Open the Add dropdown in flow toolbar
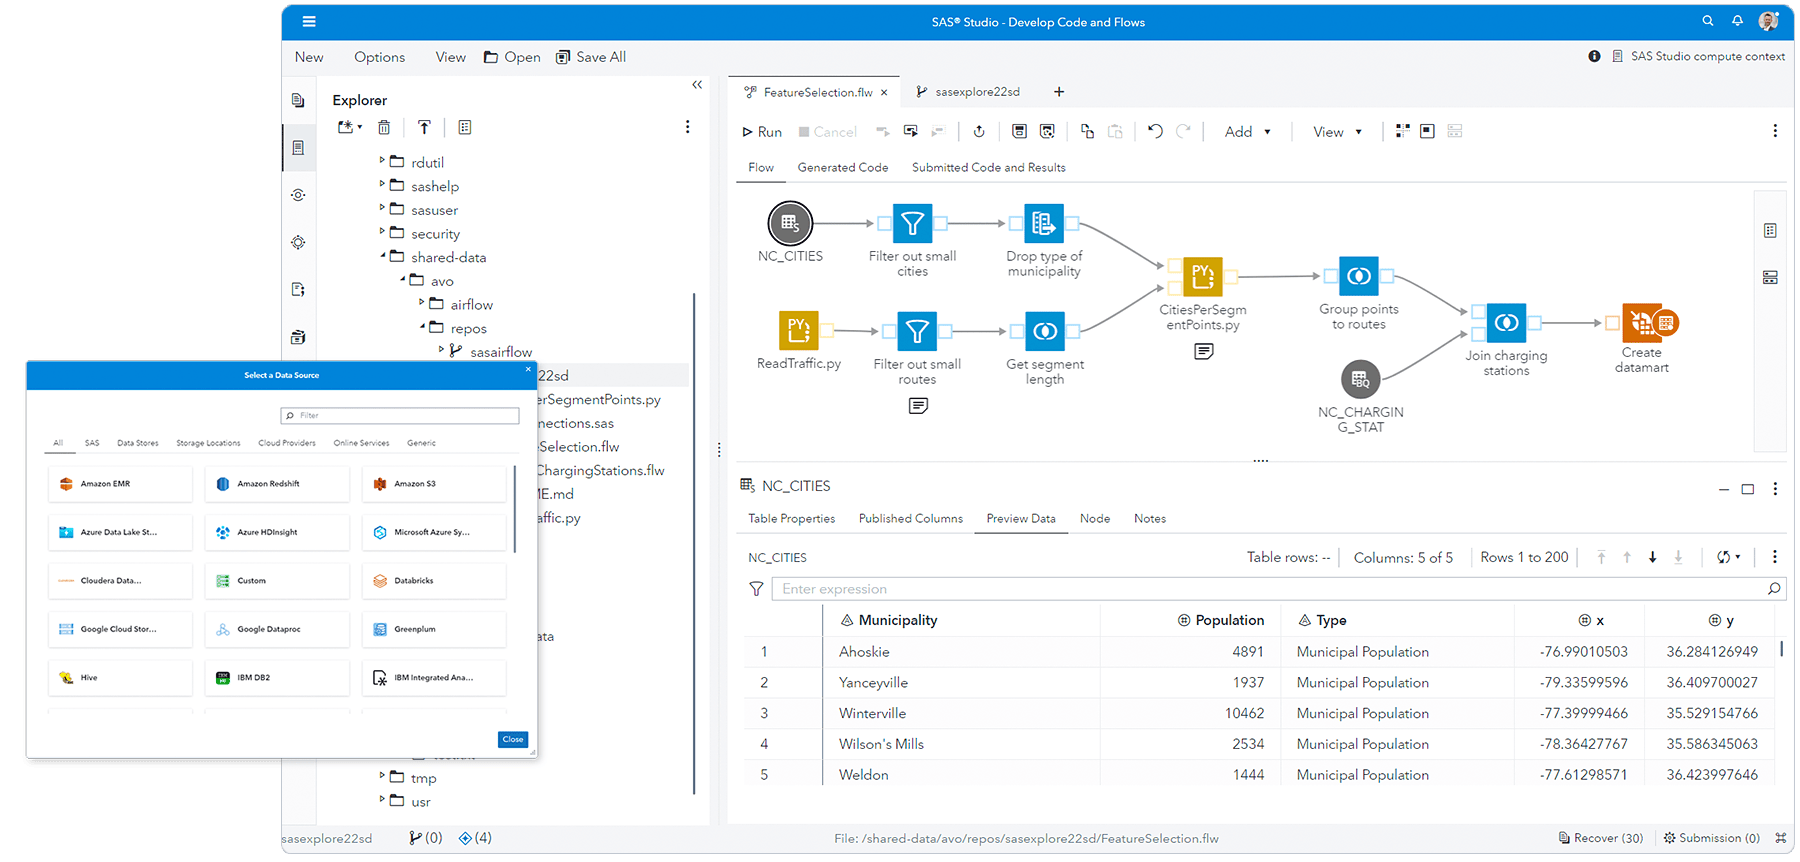This screenshot has width=1800, height=862. point(1248,132)
